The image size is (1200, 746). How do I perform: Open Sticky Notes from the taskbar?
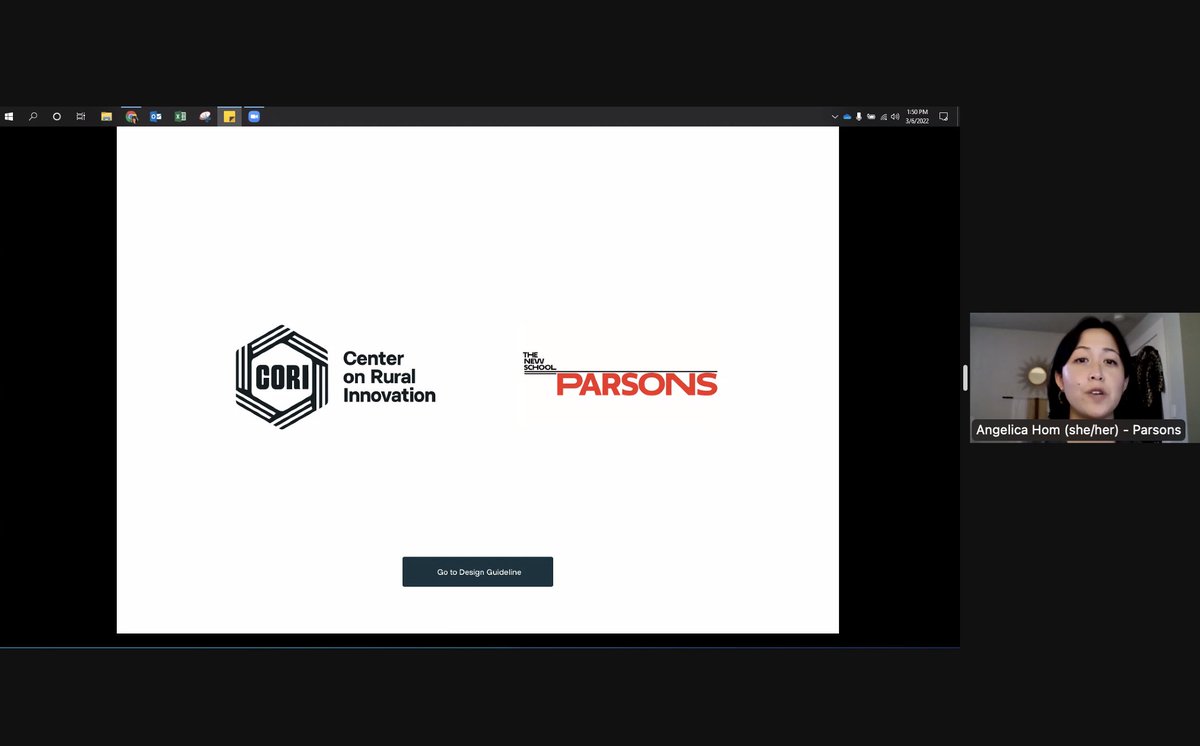[x=229, y=117]
